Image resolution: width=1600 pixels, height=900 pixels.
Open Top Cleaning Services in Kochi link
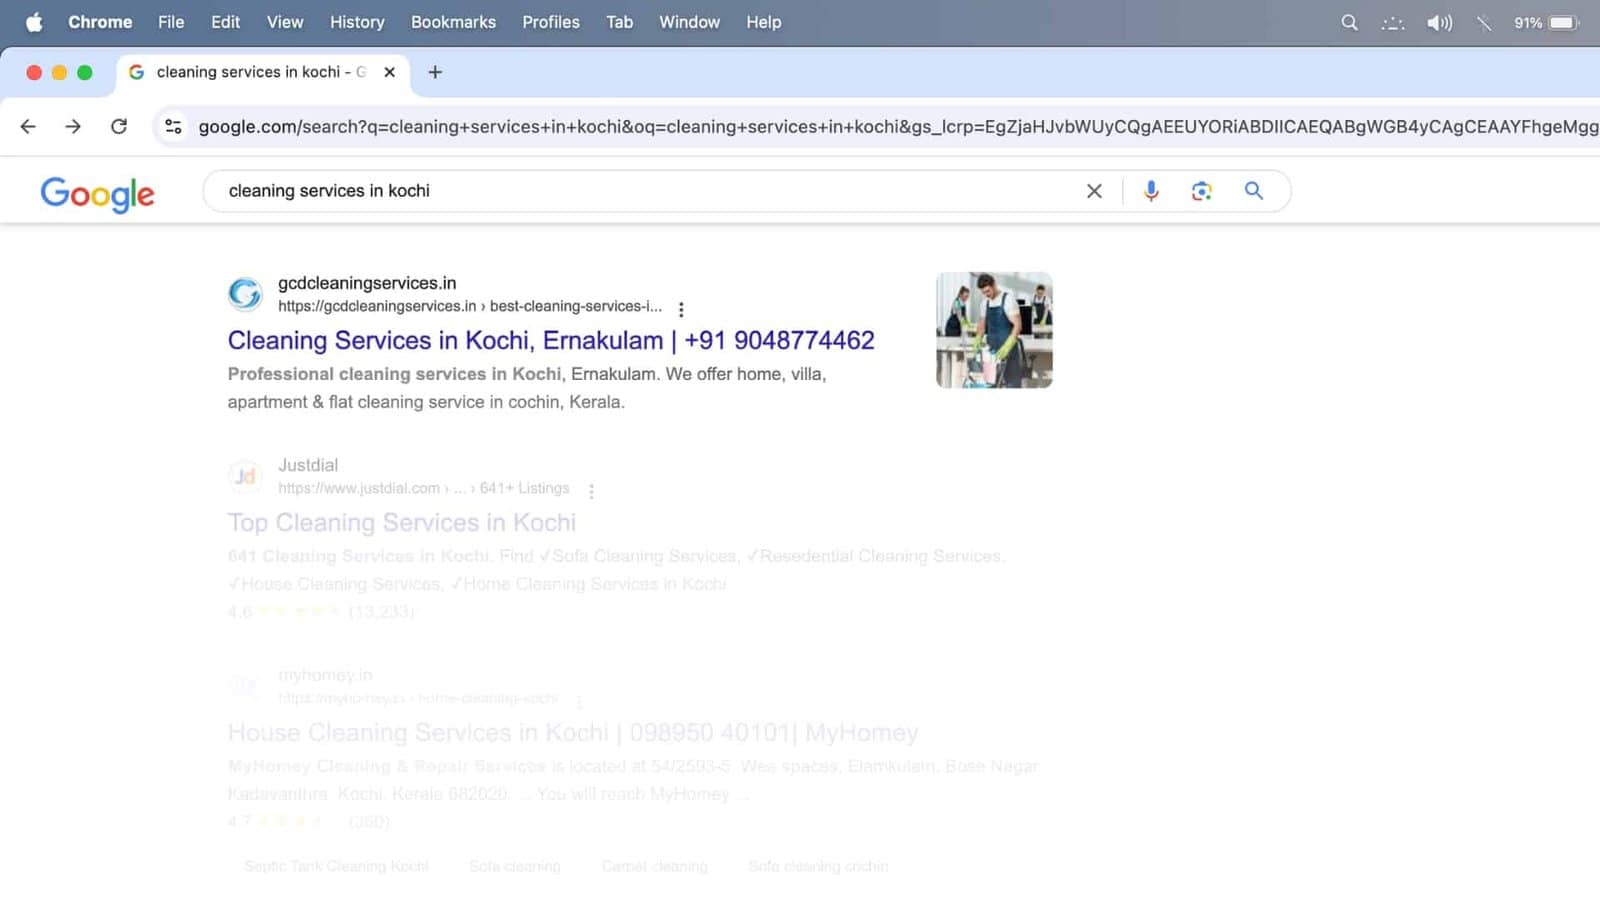click(x=401, y=522)
